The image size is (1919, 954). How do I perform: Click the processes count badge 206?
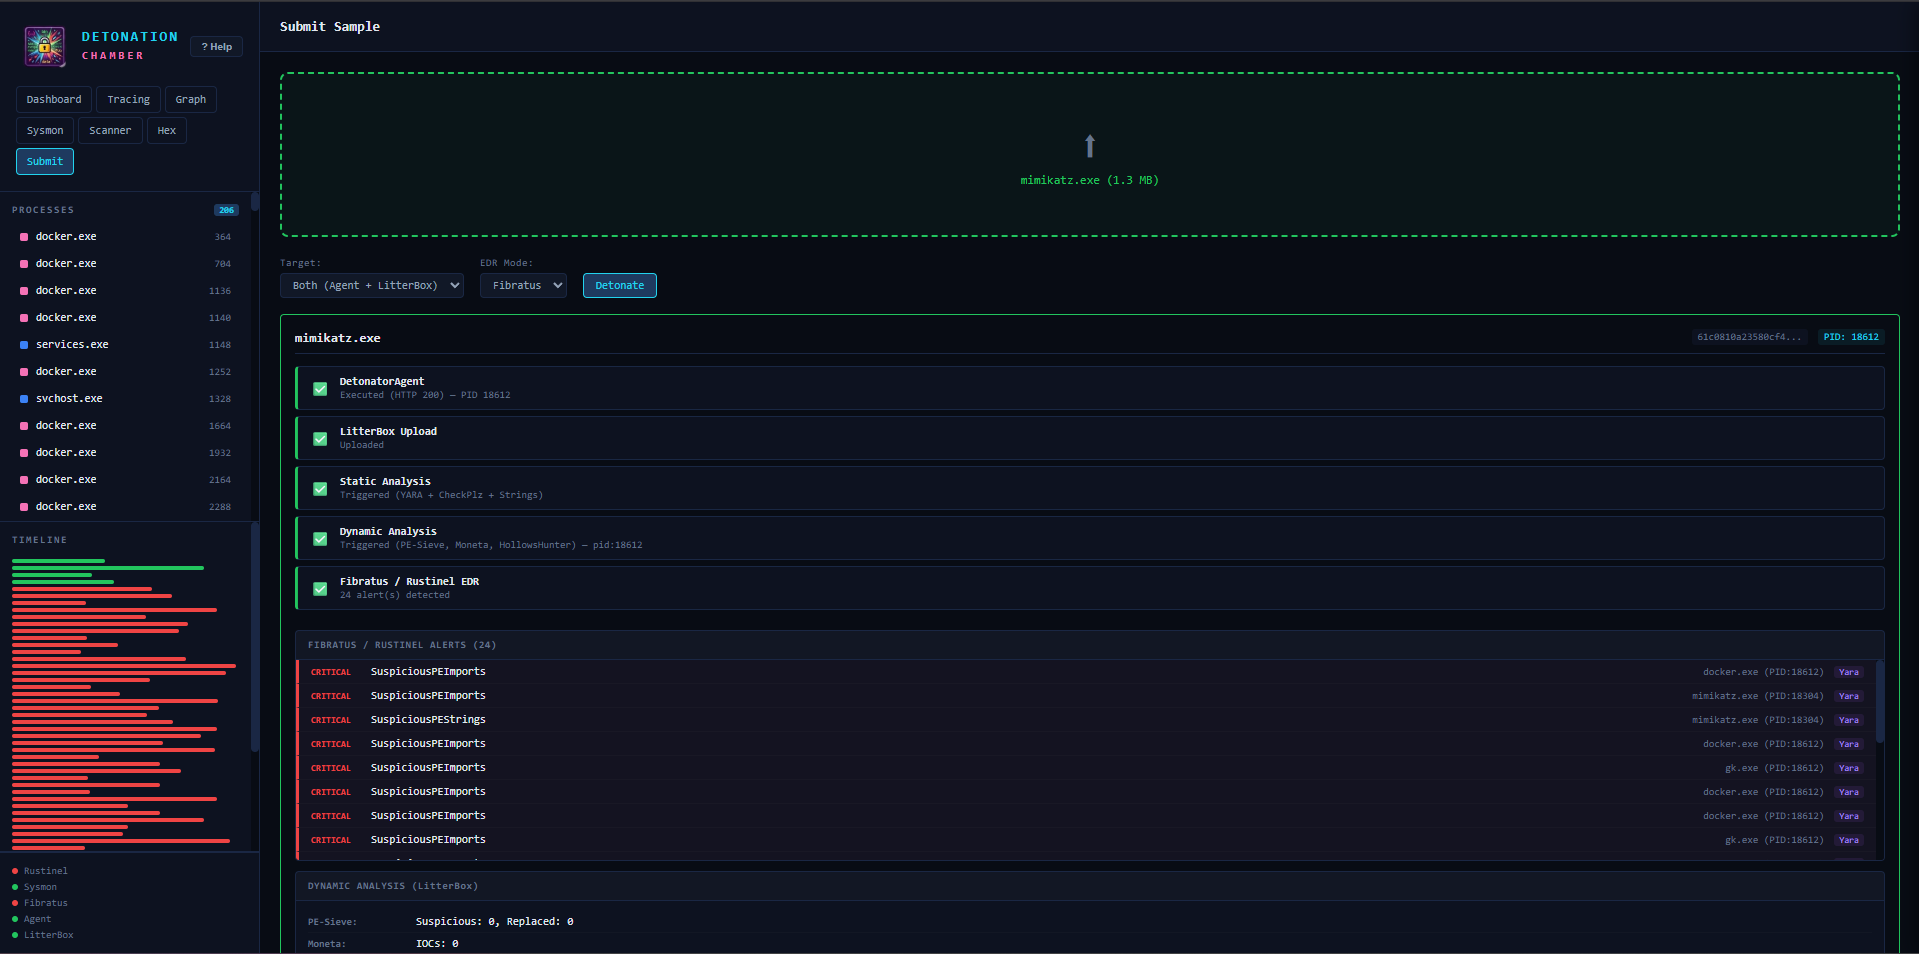point(226,210)
